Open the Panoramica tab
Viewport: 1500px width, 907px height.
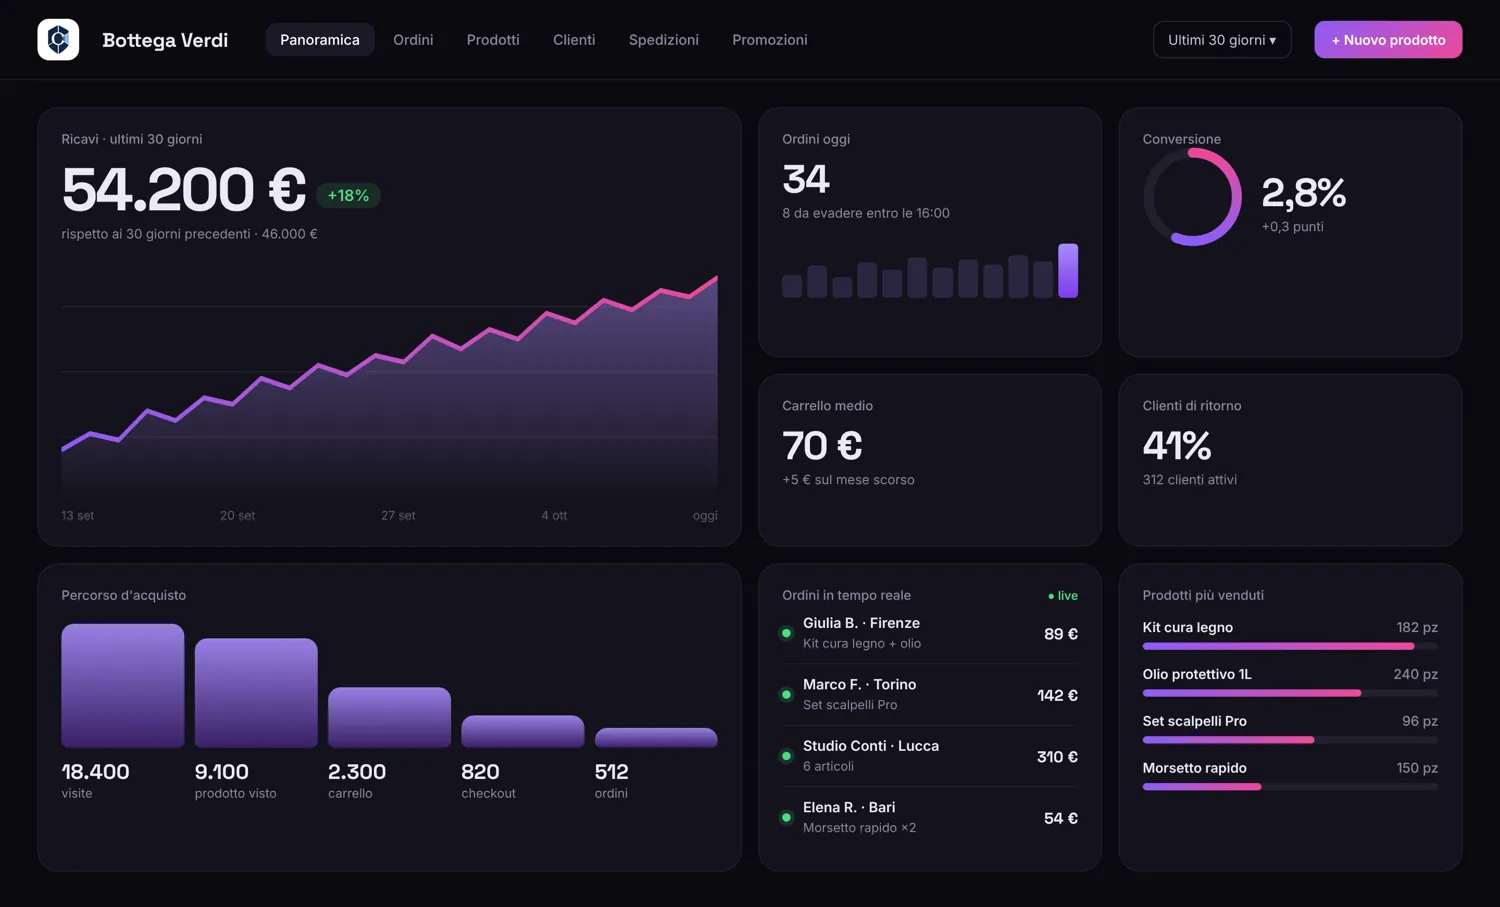320,40
